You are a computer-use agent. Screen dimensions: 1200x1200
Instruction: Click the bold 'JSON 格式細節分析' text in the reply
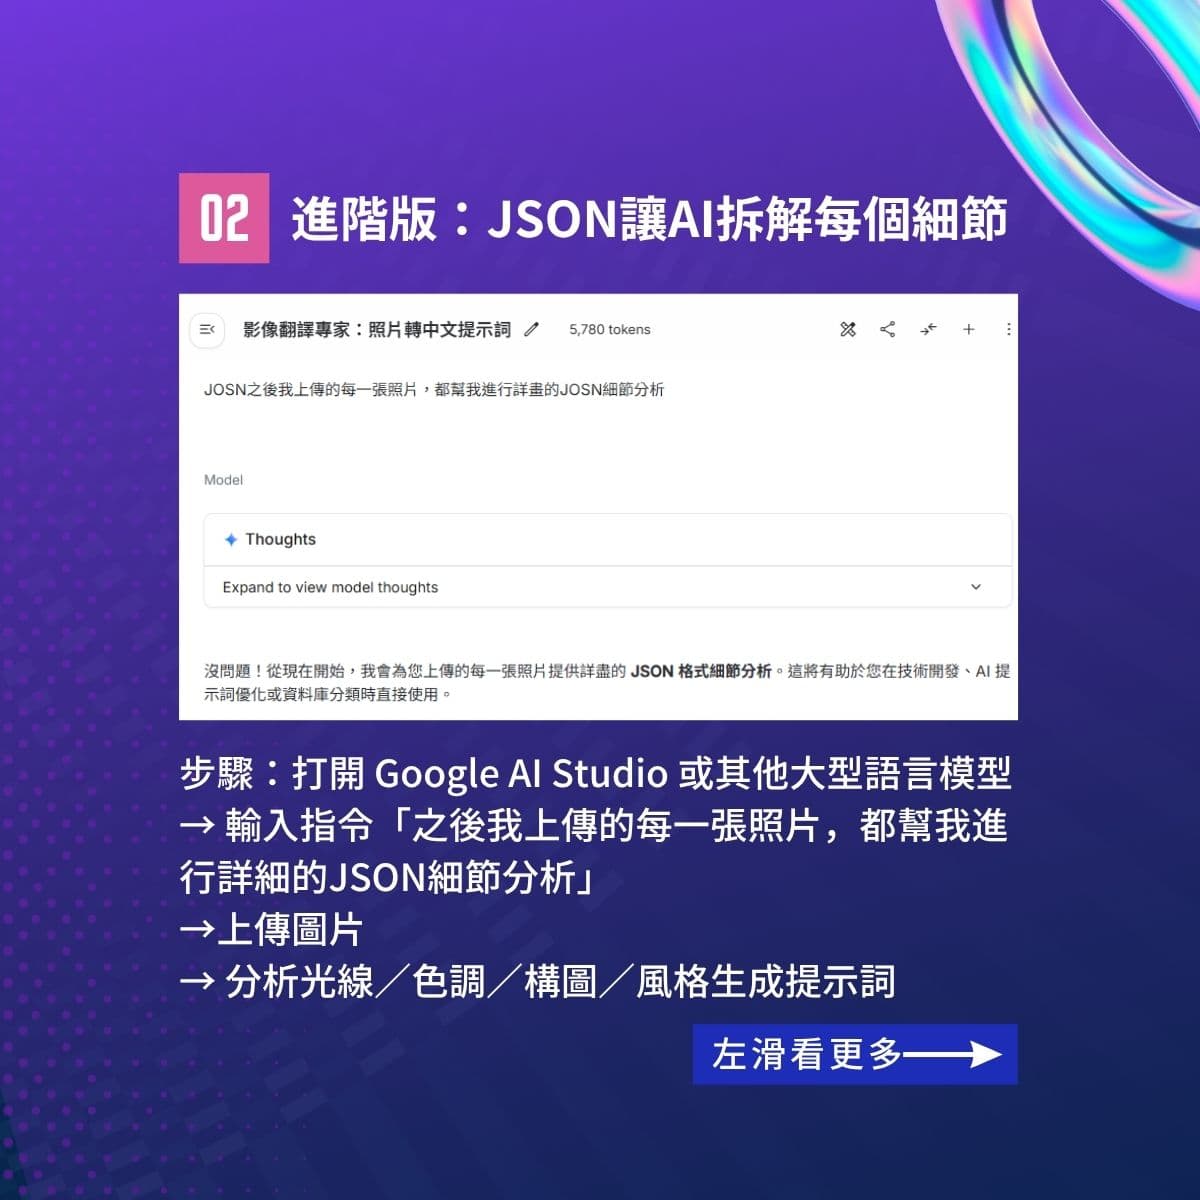pyautogui.click(x=701, y=671)
